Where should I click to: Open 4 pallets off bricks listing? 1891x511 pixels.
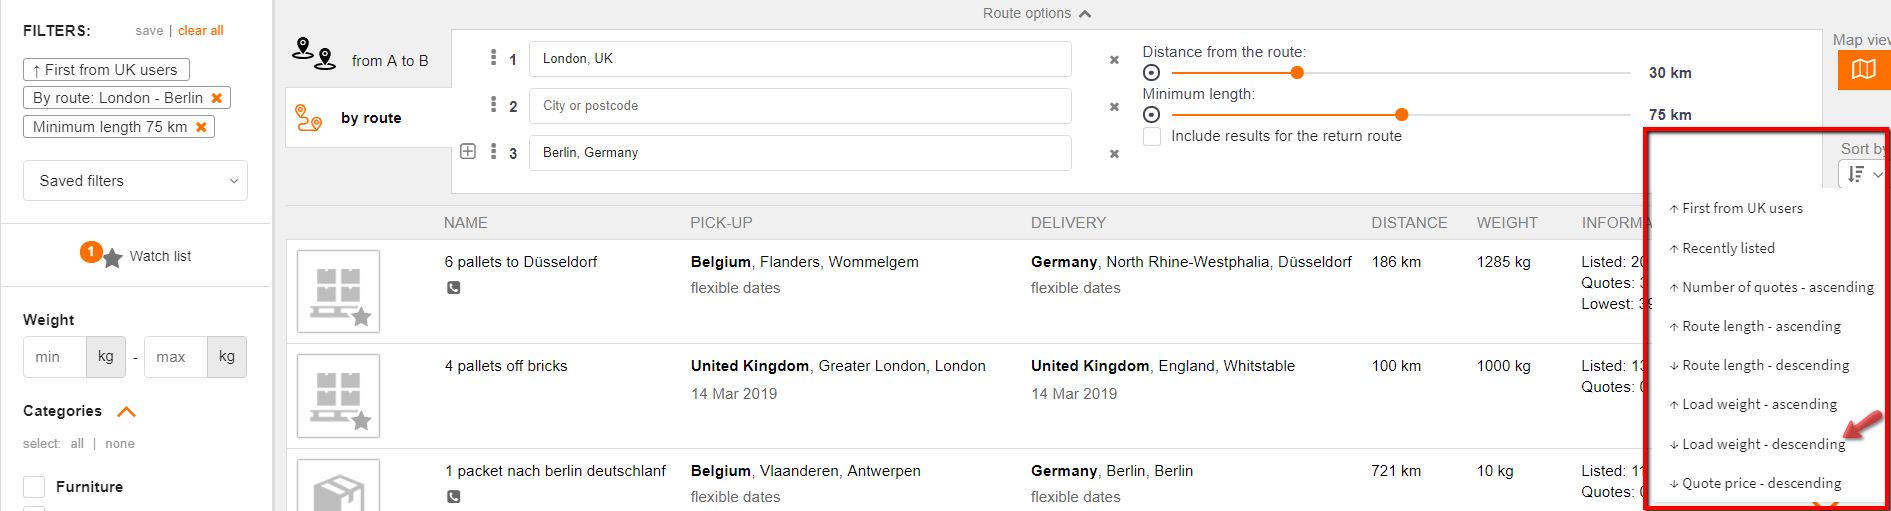click(506, 366)
